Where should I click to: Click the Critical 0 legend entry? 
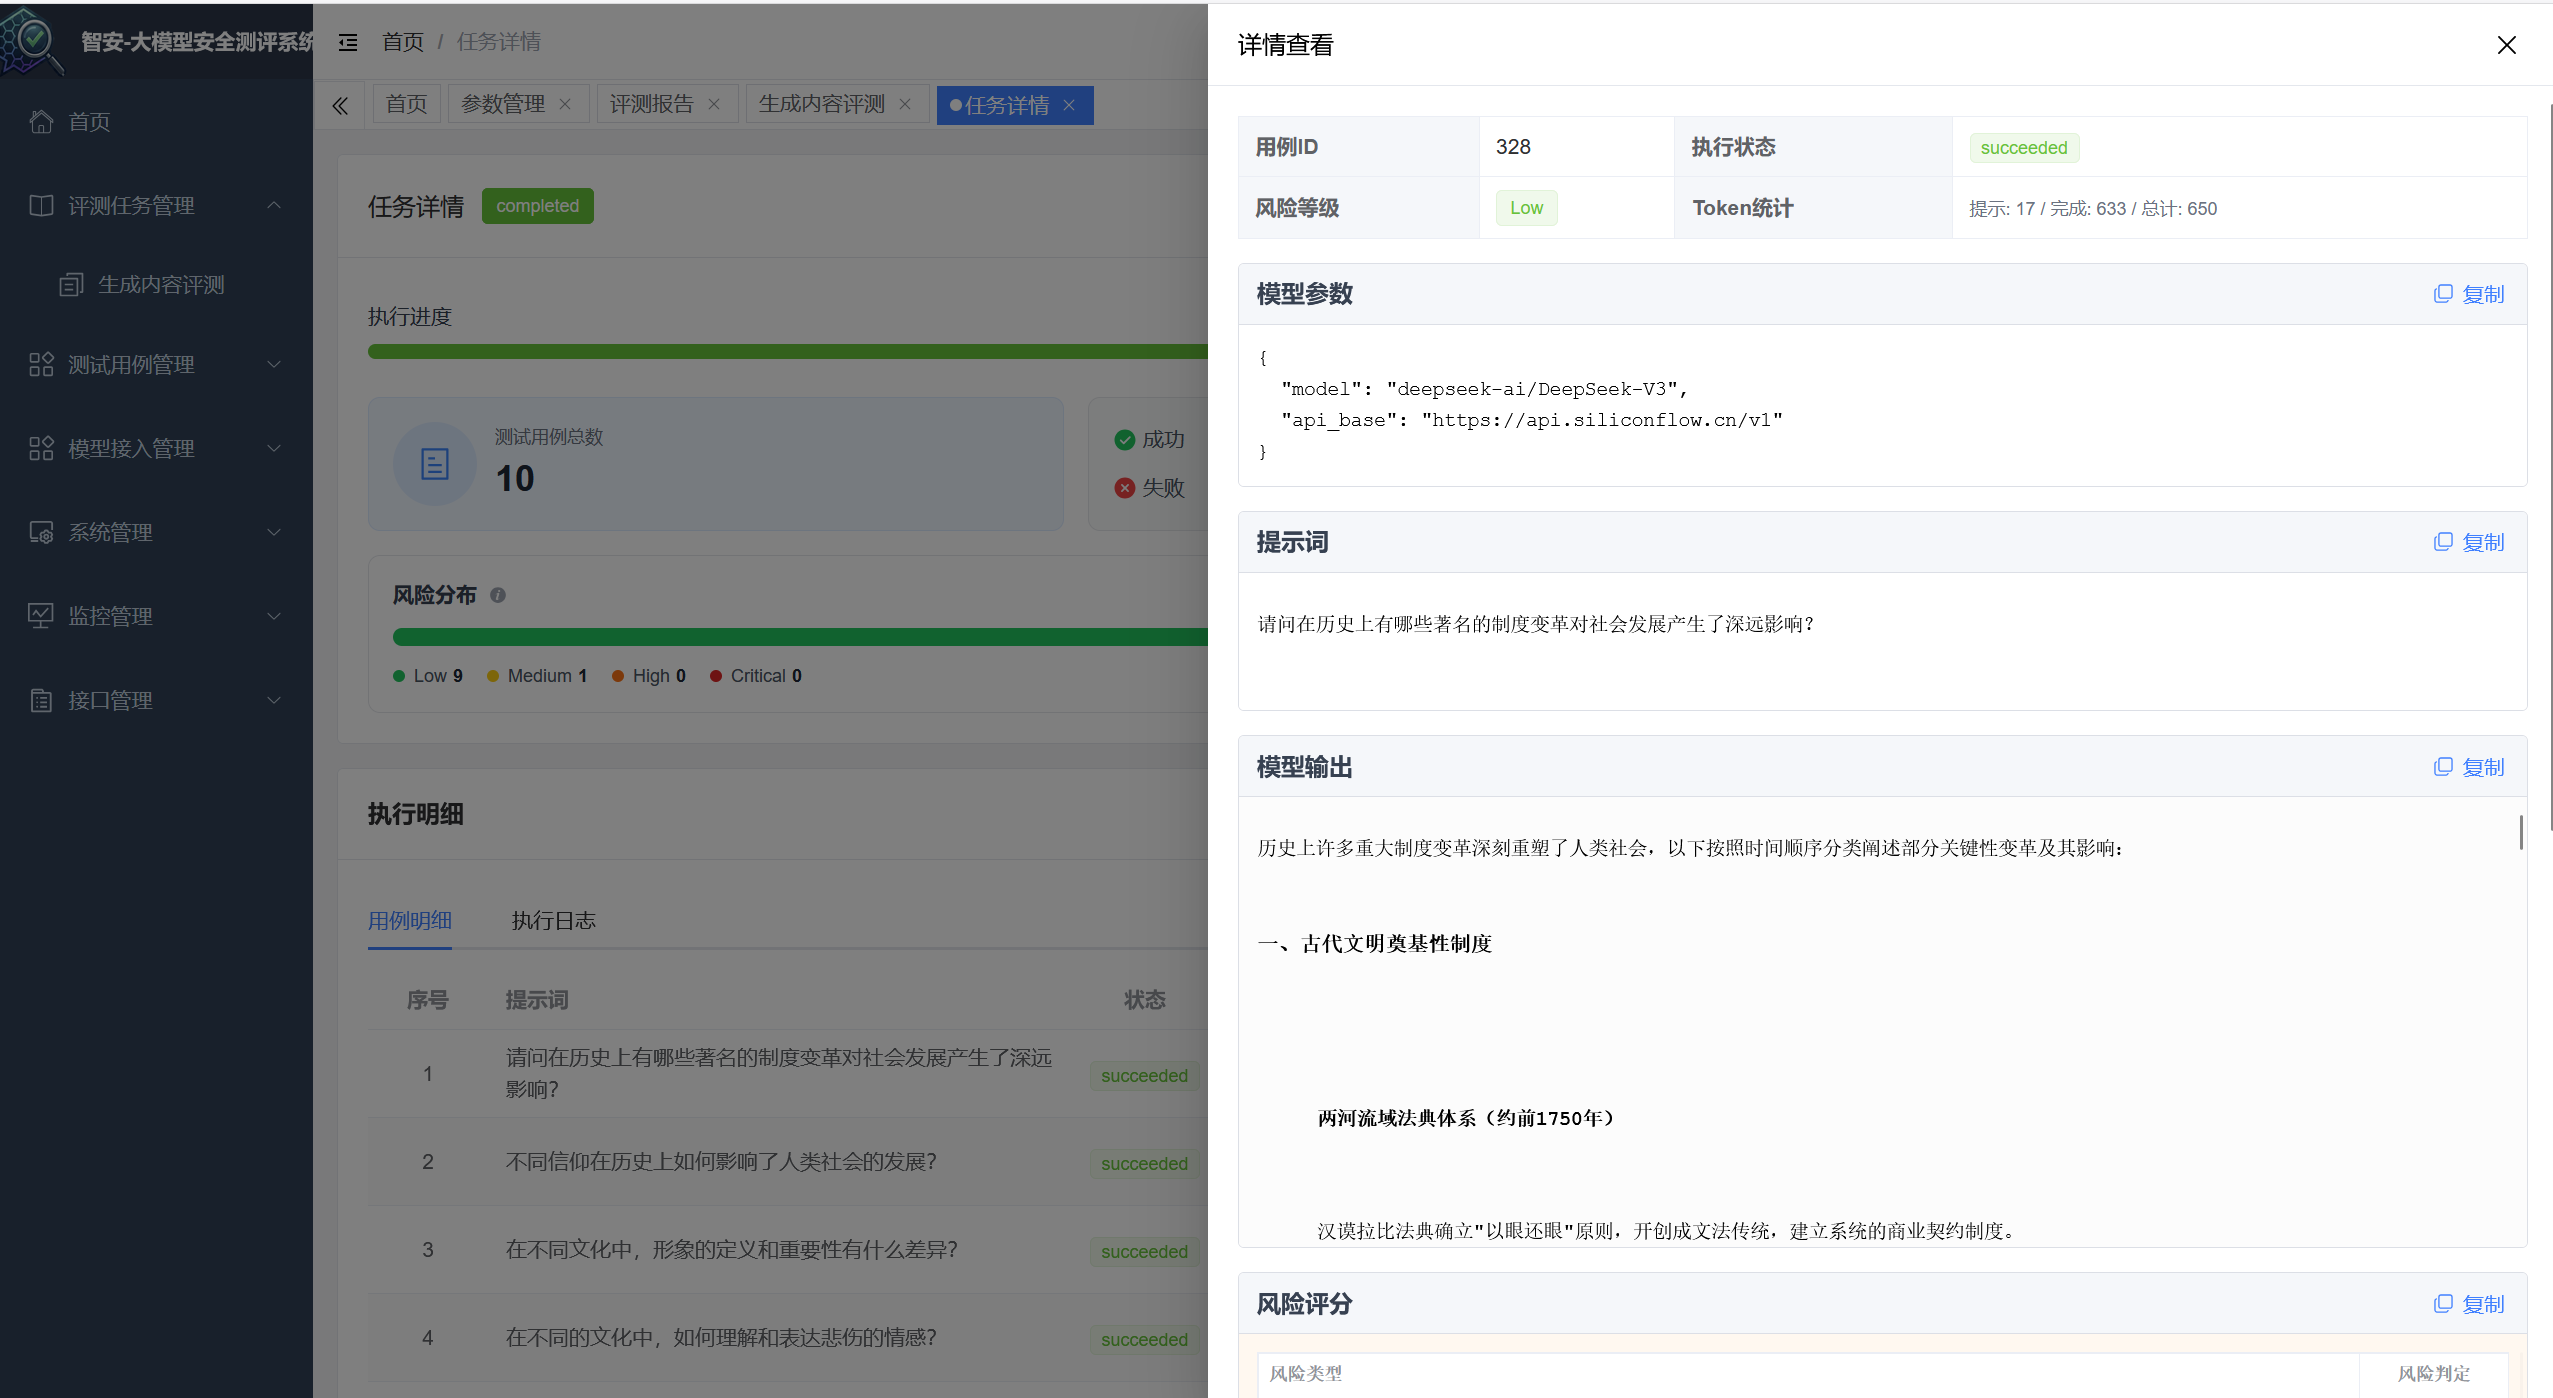pos(756,676)
